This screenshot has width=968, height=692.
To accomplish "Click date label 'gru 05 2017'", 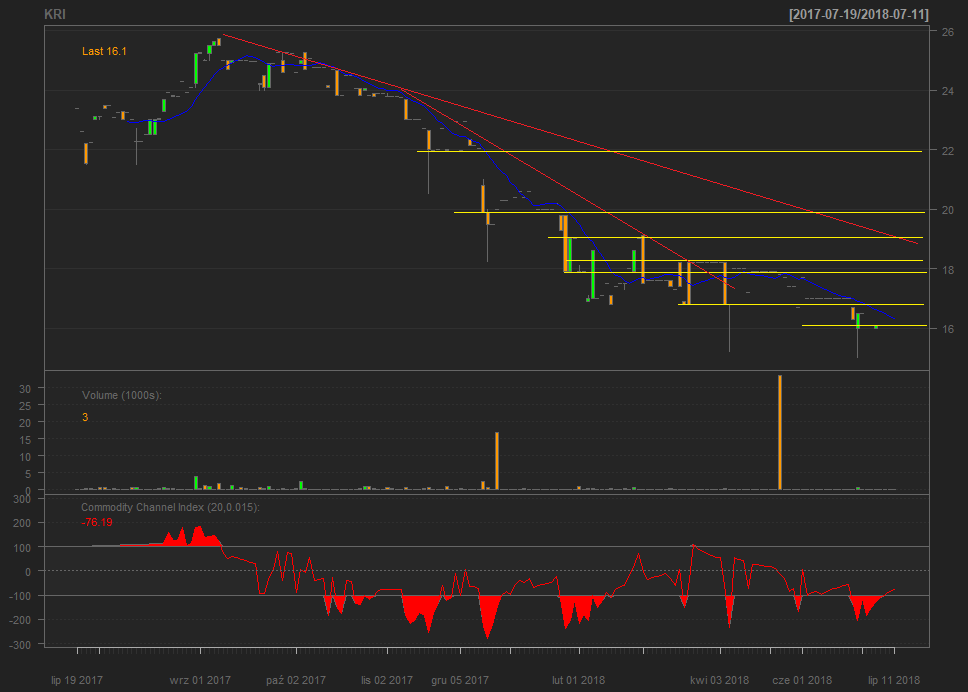I will click(460, 680).
